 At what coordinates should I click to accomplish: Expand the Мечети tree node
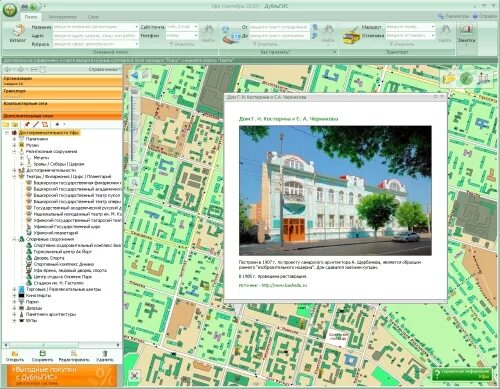pos(22,158)
